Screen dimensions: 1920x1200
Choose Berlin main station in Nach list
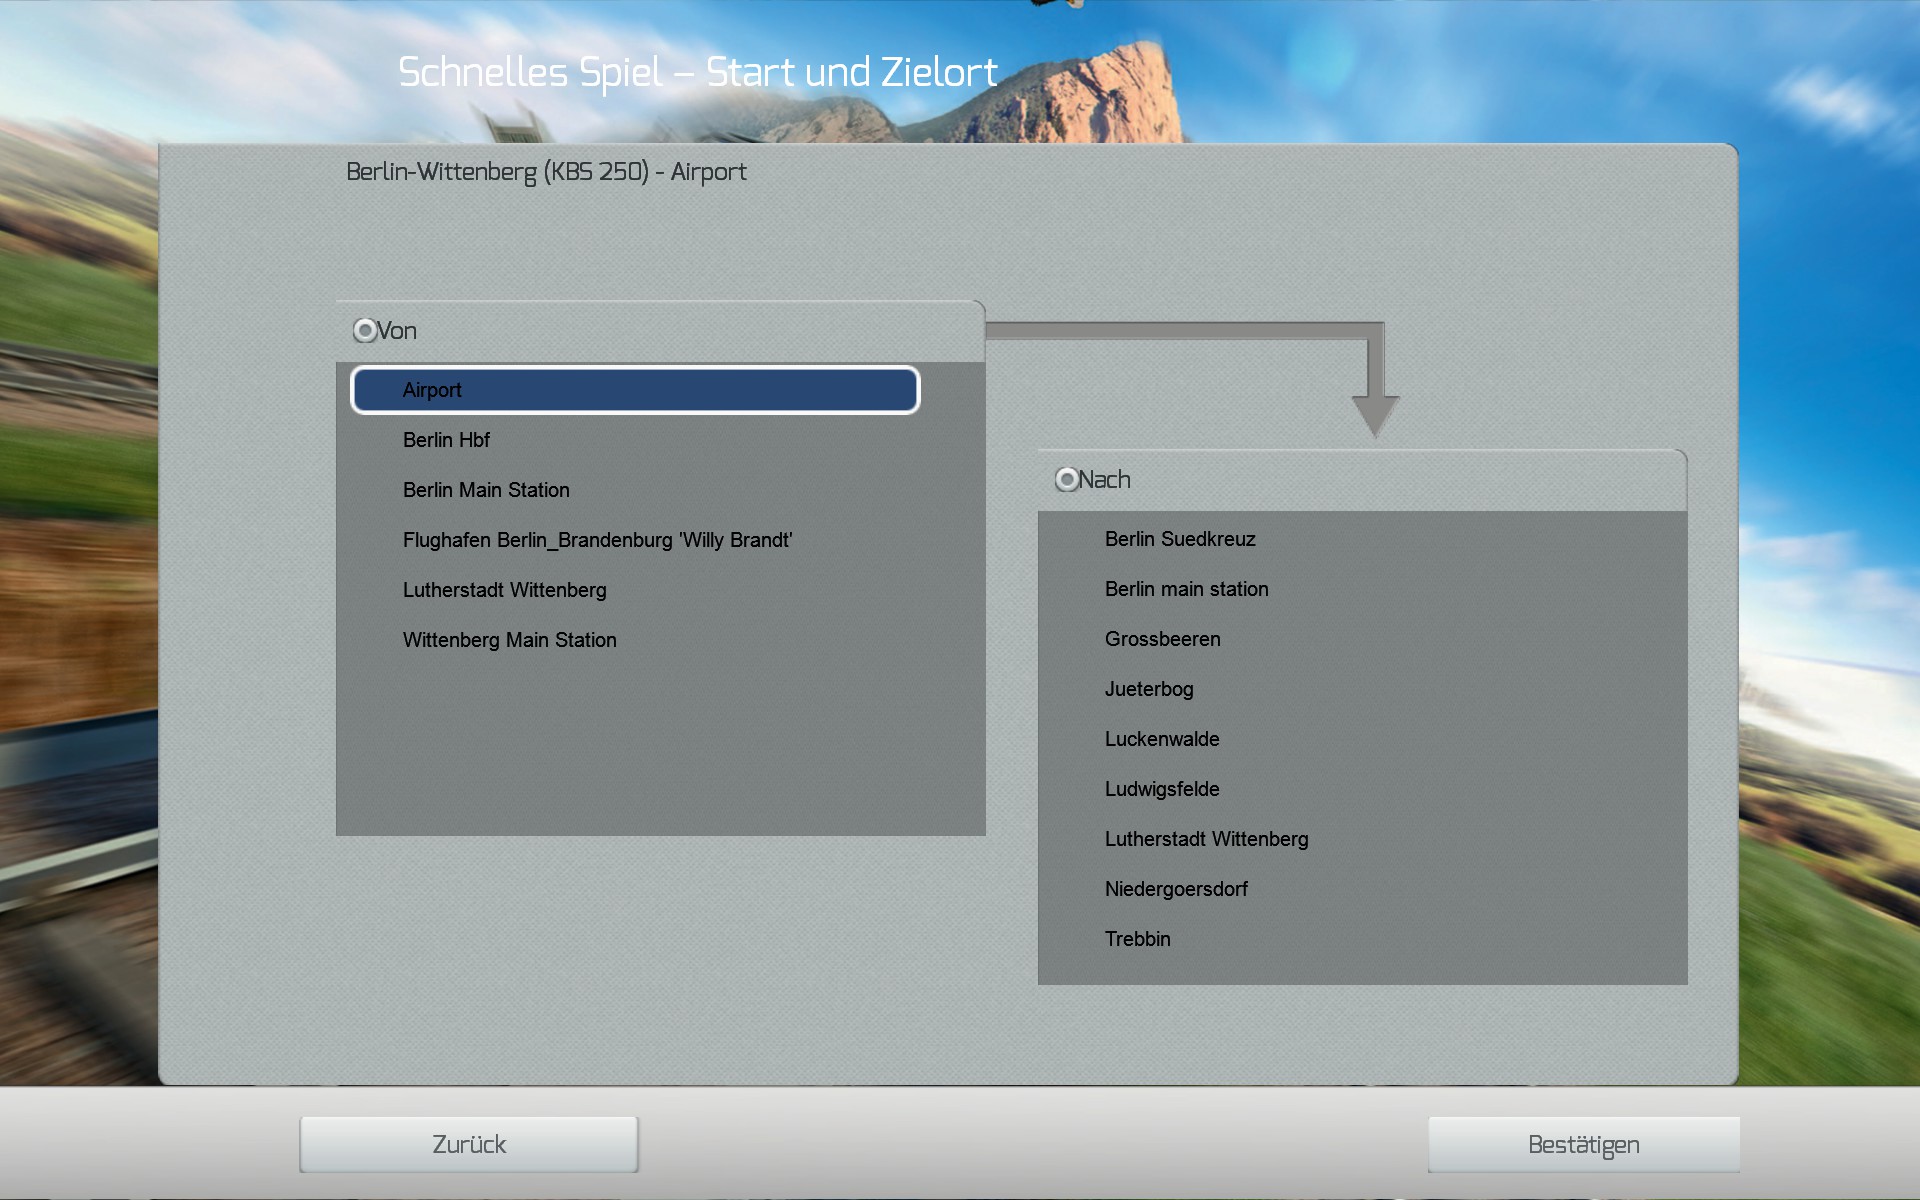tap(1186, 589)
